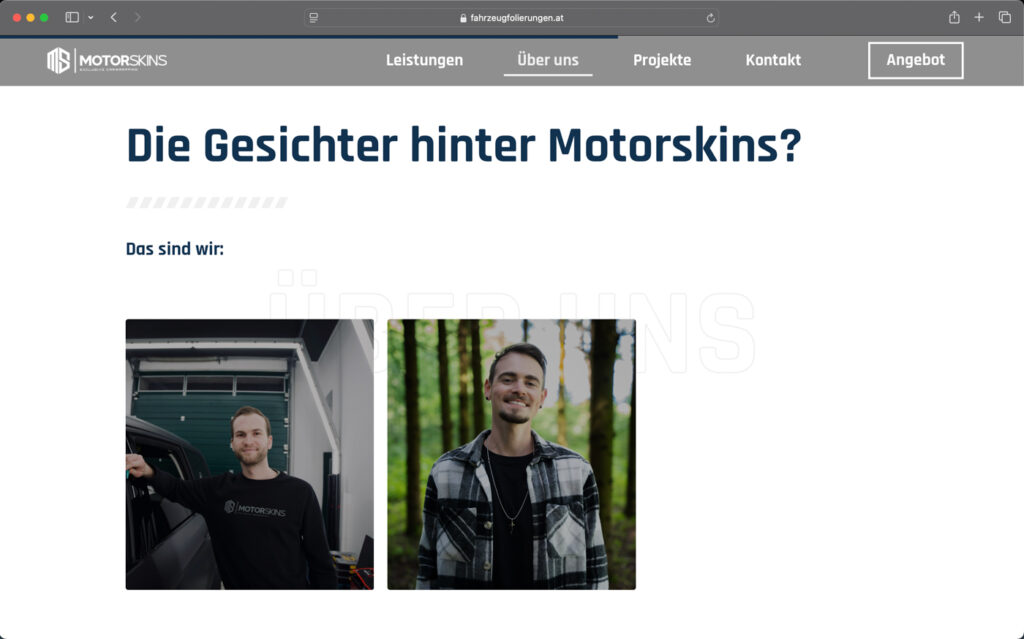Toggle the Safari sidebar

[x=70, y=16]
